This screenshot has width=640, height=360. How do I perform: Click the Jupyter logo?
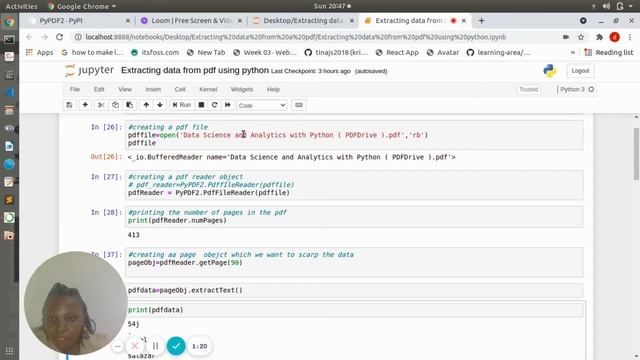click(x=89, y=71)
